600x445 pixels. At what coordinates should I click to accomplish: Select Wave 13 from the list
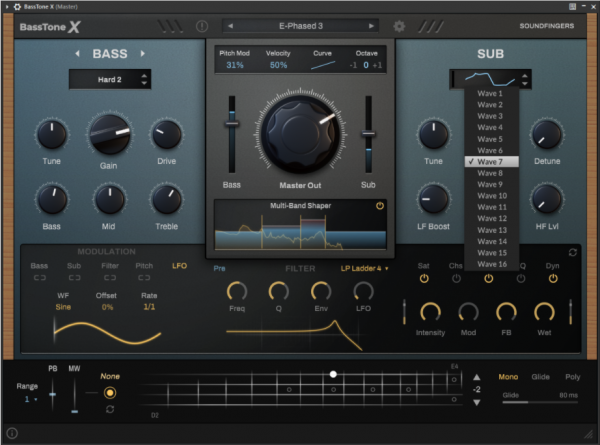click(492, 230)
